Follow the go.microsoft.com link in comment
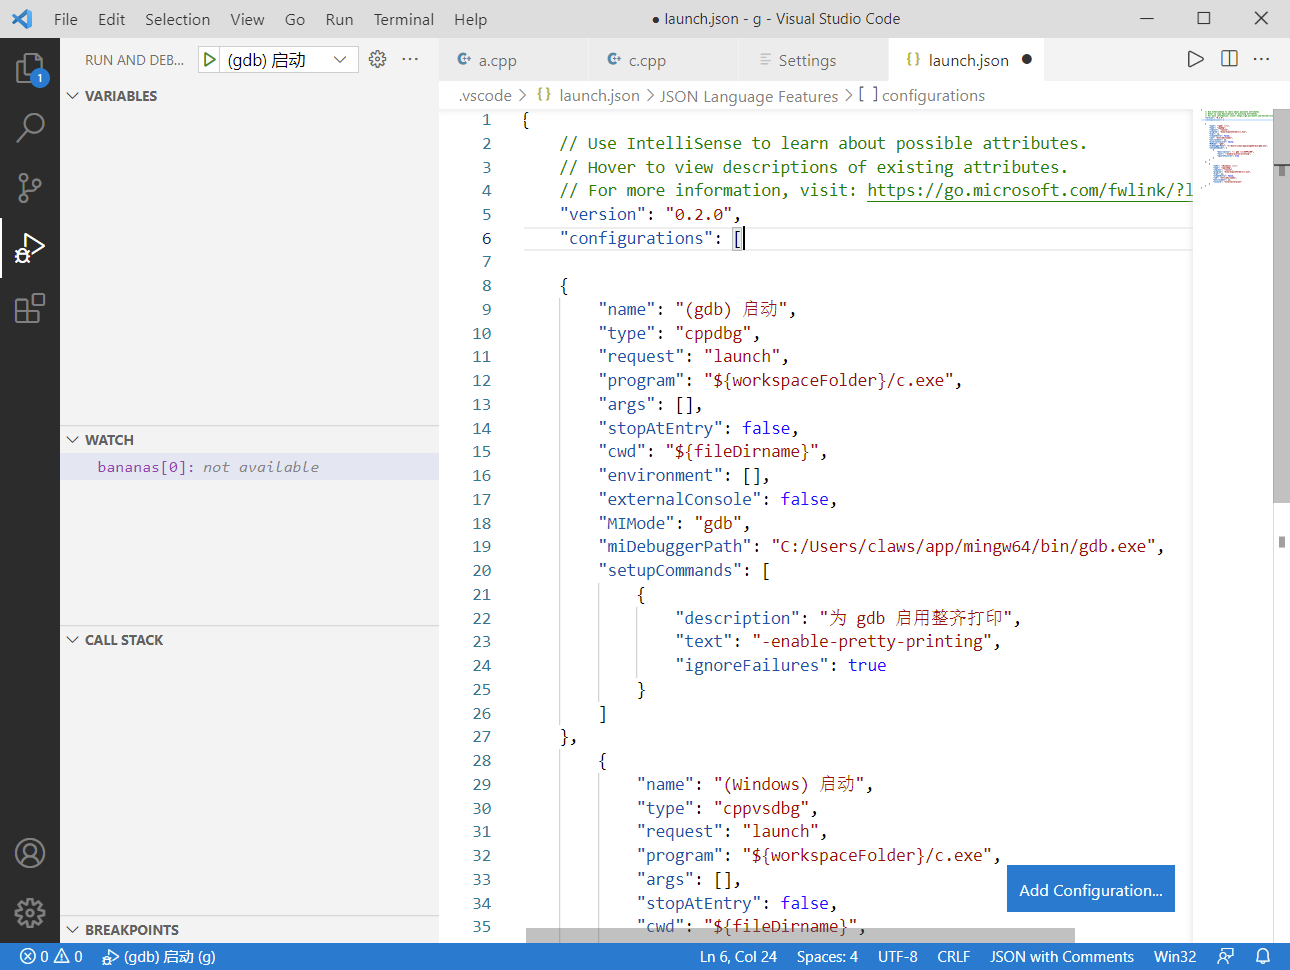This screenshot has height=970, width=1290. click(1030, 190)
